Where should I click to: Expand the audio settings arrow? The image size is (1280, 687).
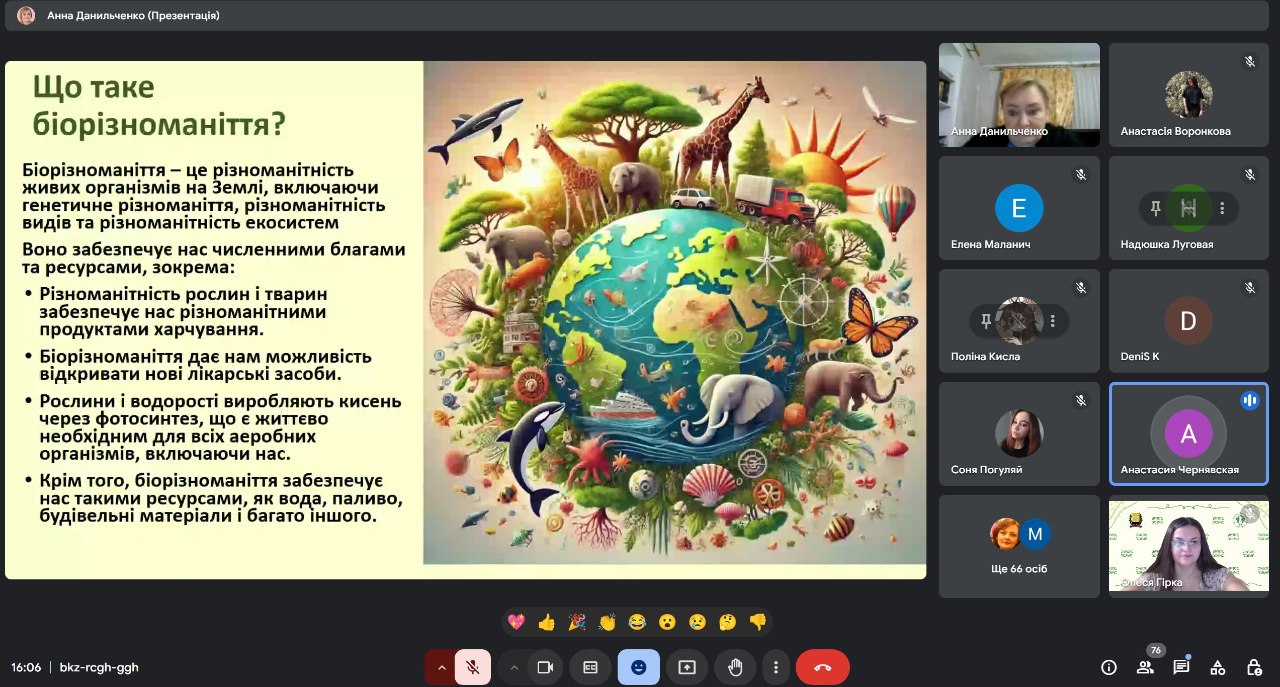(x=441, y=667)
